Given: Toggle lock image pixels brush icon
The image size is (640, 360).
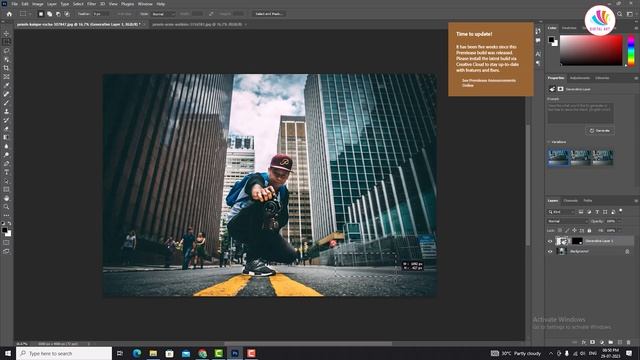Looking at the screenshot, I should coord(567,231).
